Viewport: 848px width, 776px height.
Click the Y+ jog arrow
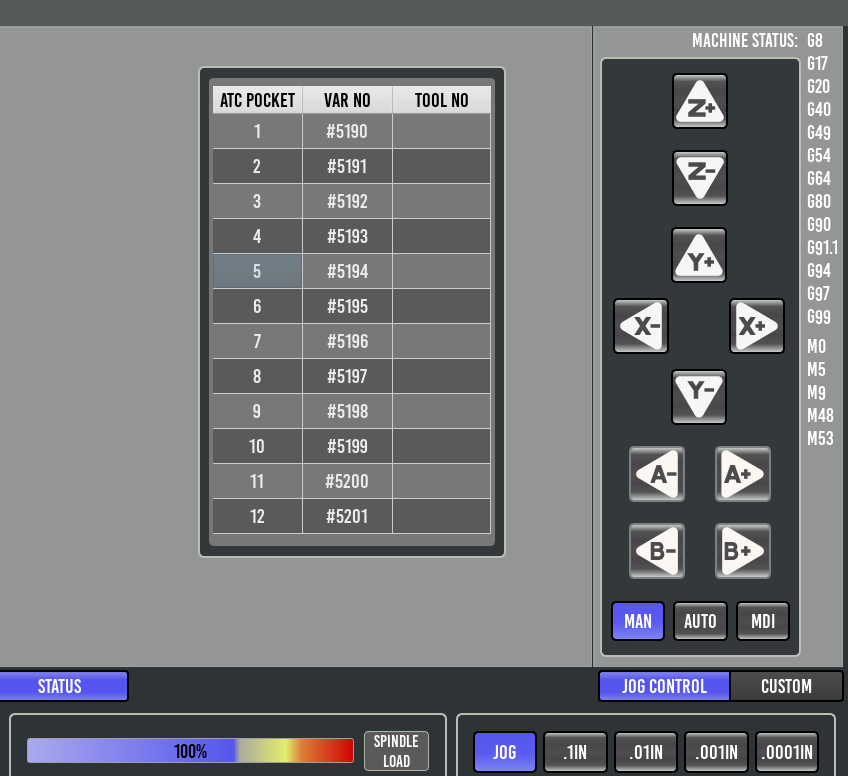pyautogui.click(x=699, y=255)
